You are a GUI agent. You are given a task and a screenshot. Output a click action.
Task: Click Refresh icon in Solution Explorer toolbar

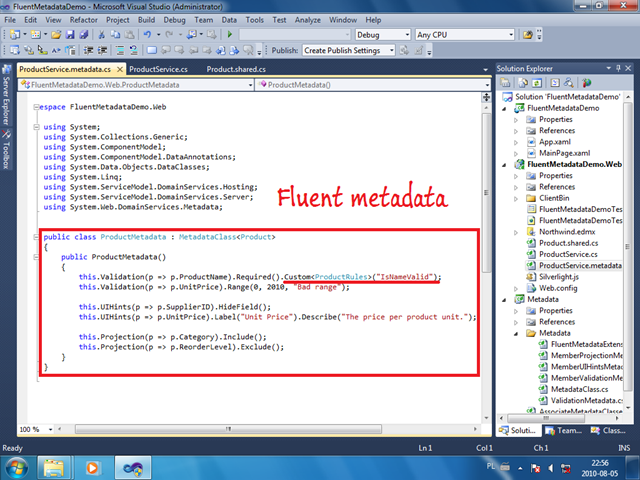537,83
